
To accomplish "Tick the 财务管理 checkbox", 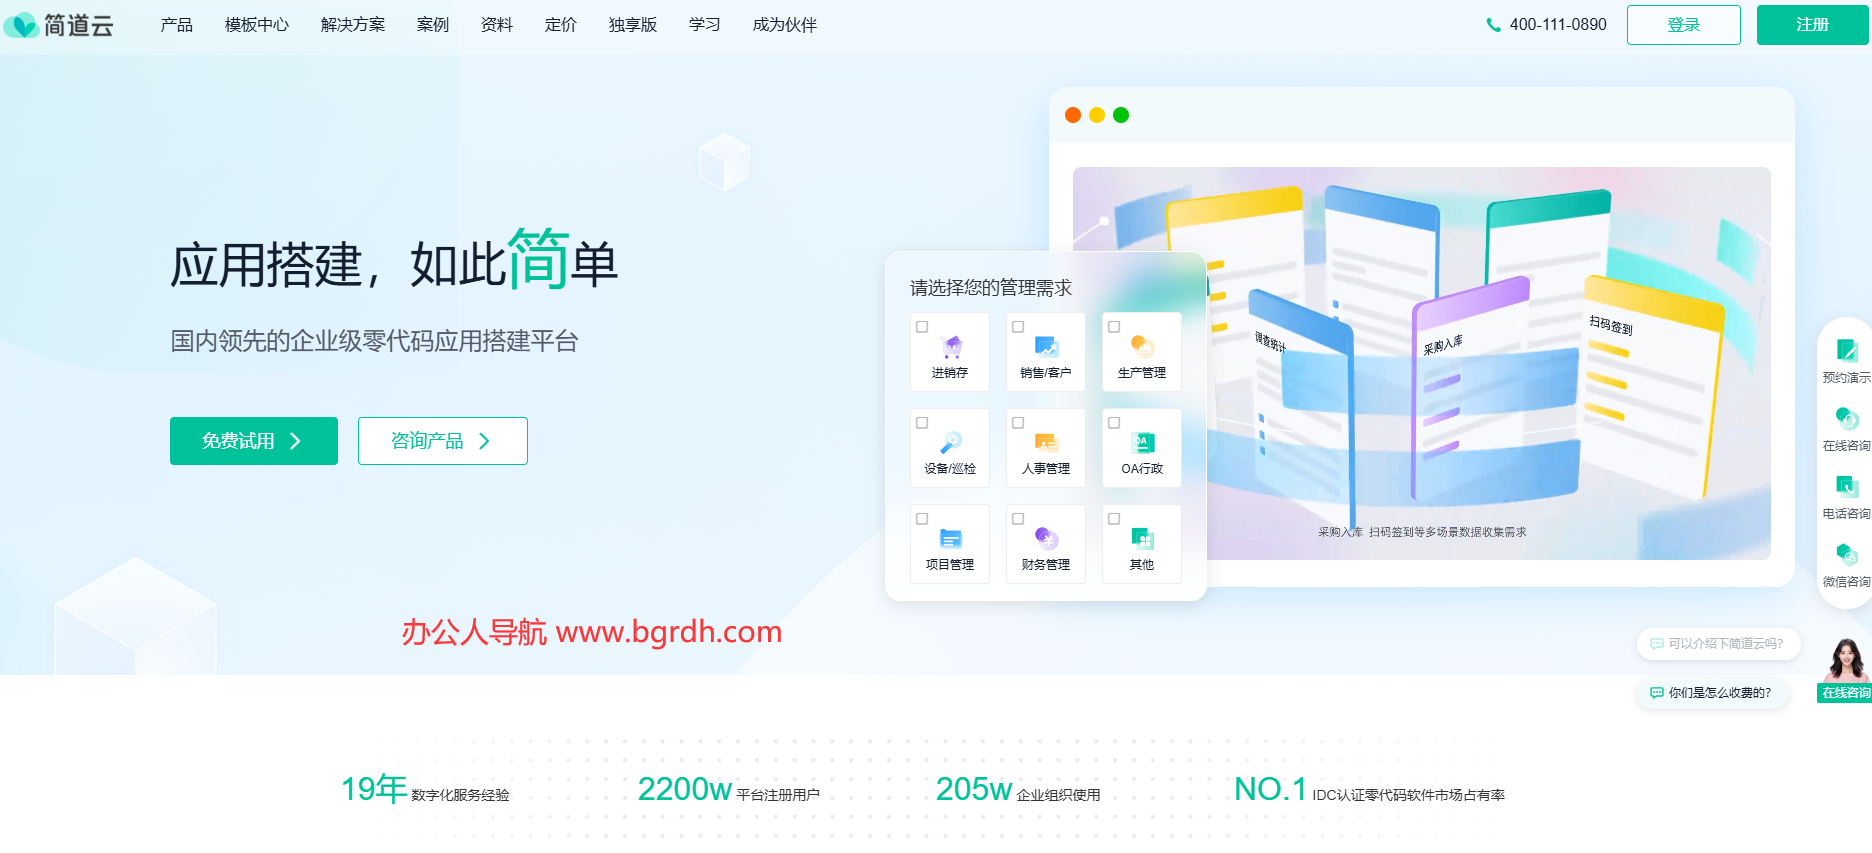I will 1018,519.
